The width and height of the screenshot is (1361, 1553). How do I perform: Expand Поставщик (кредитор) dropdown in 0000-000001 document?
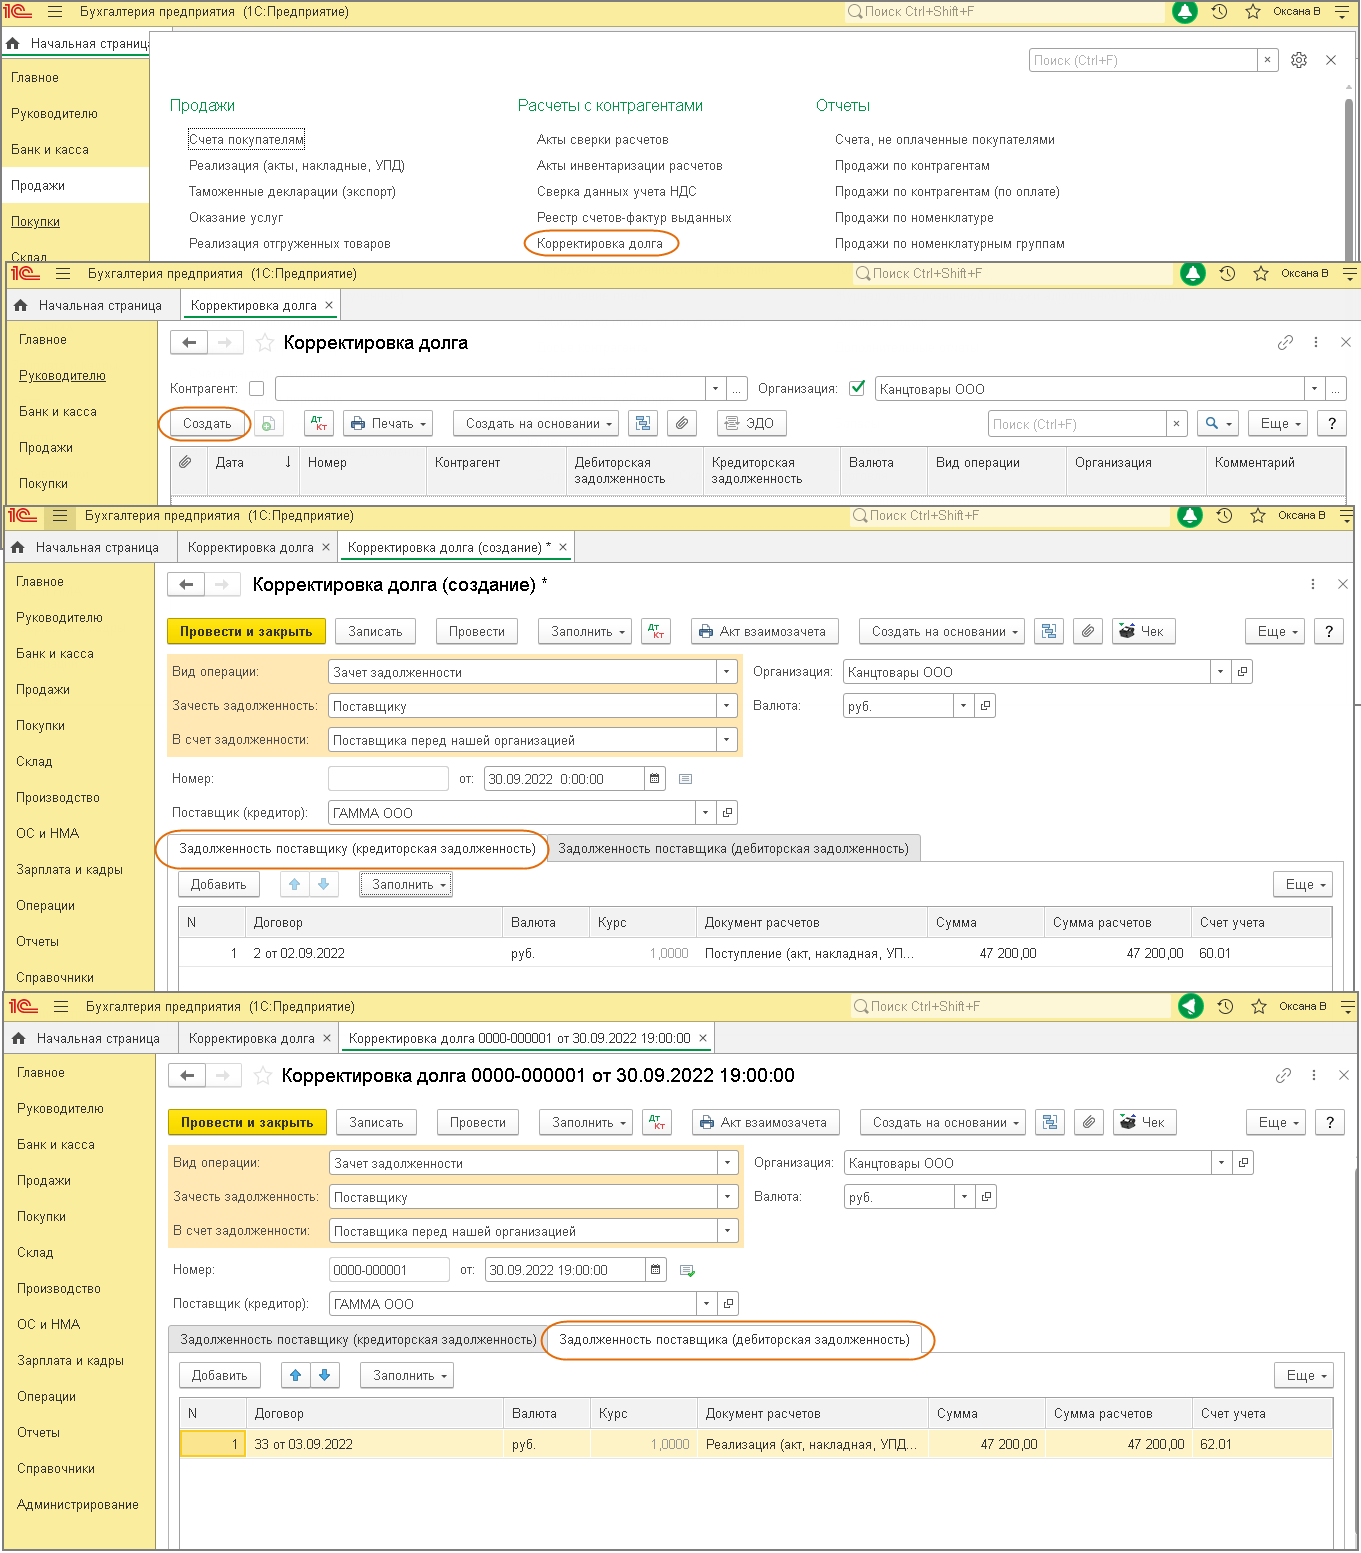coord(707,1304)
